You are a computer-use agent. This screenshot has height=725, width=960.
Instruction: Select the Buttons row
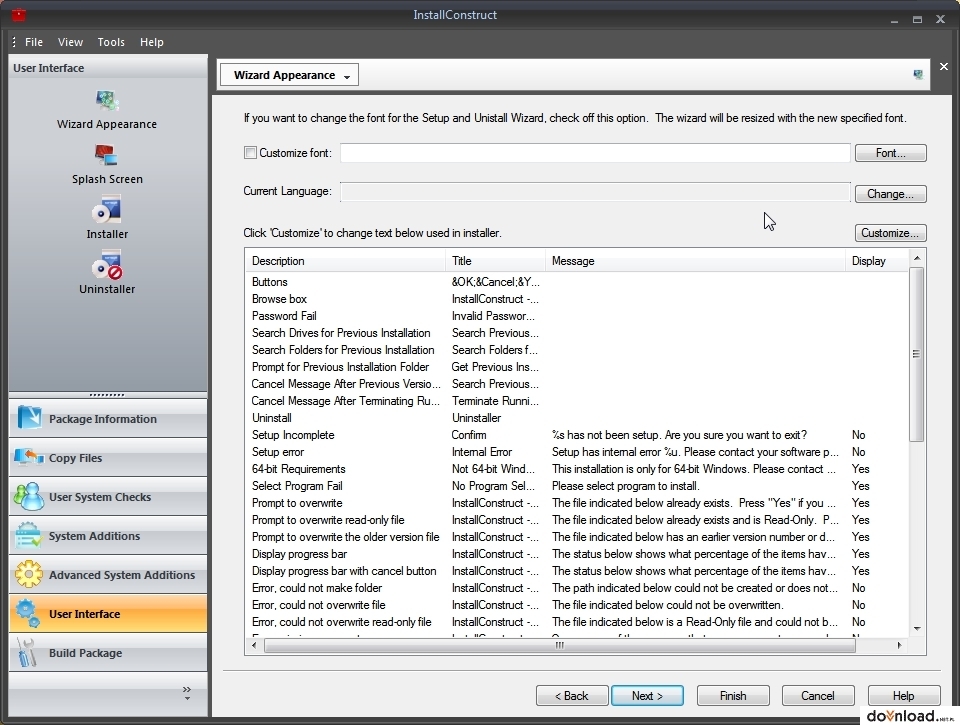pos(577,282)
